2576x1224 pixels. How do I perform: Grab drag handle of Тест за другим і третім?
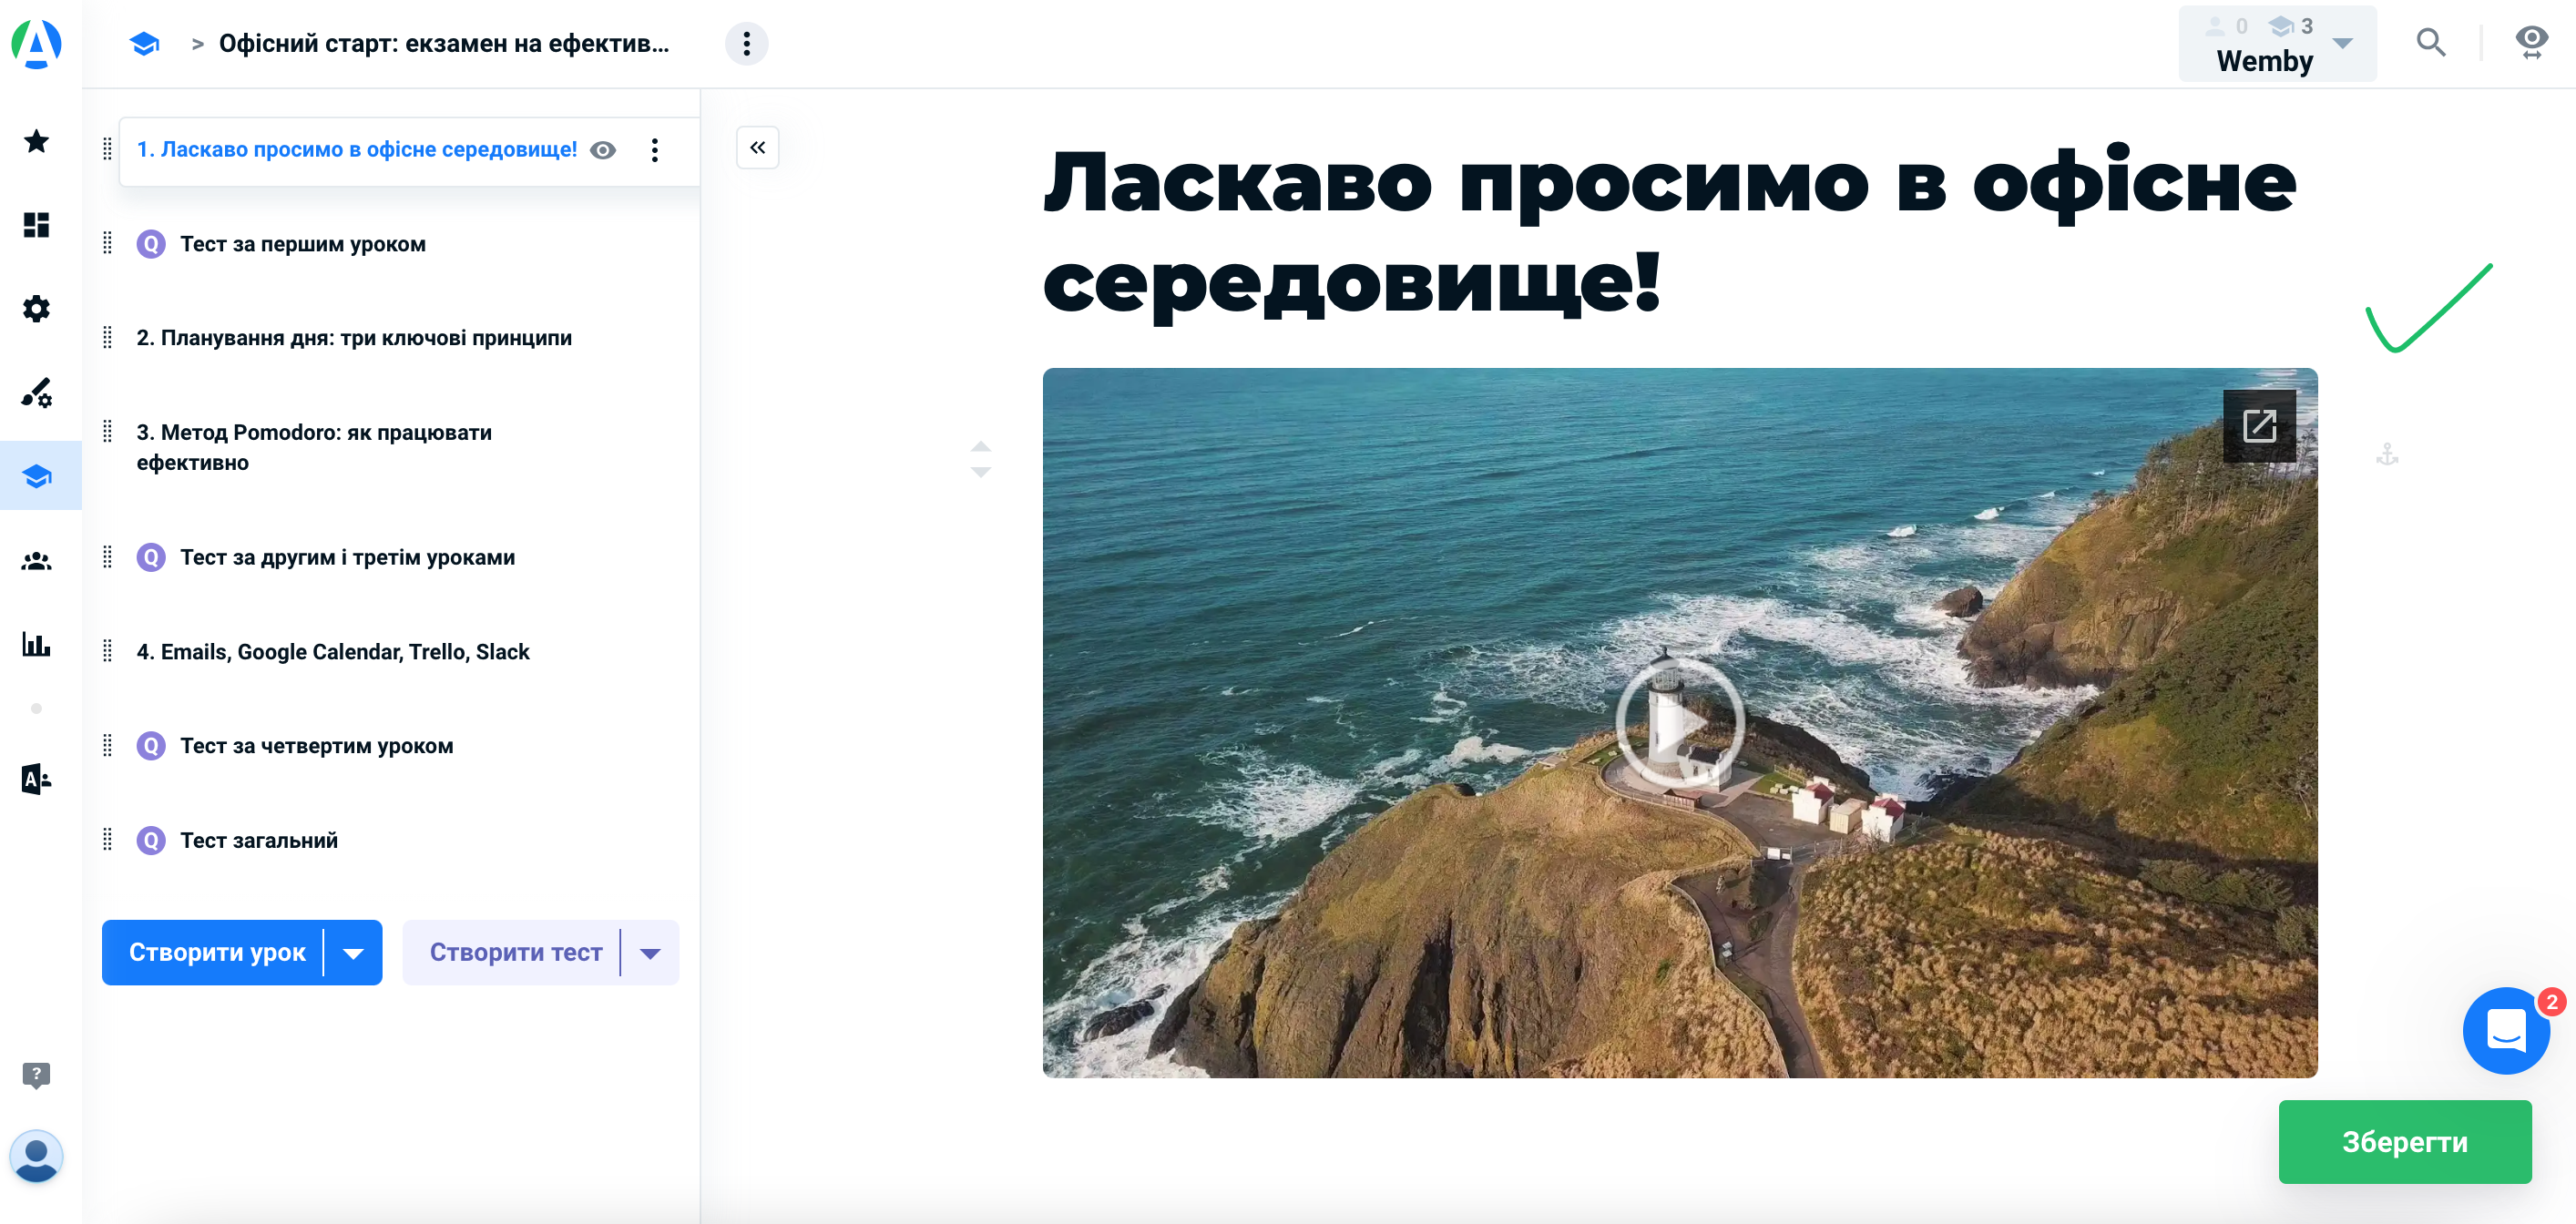pos(107,557)
